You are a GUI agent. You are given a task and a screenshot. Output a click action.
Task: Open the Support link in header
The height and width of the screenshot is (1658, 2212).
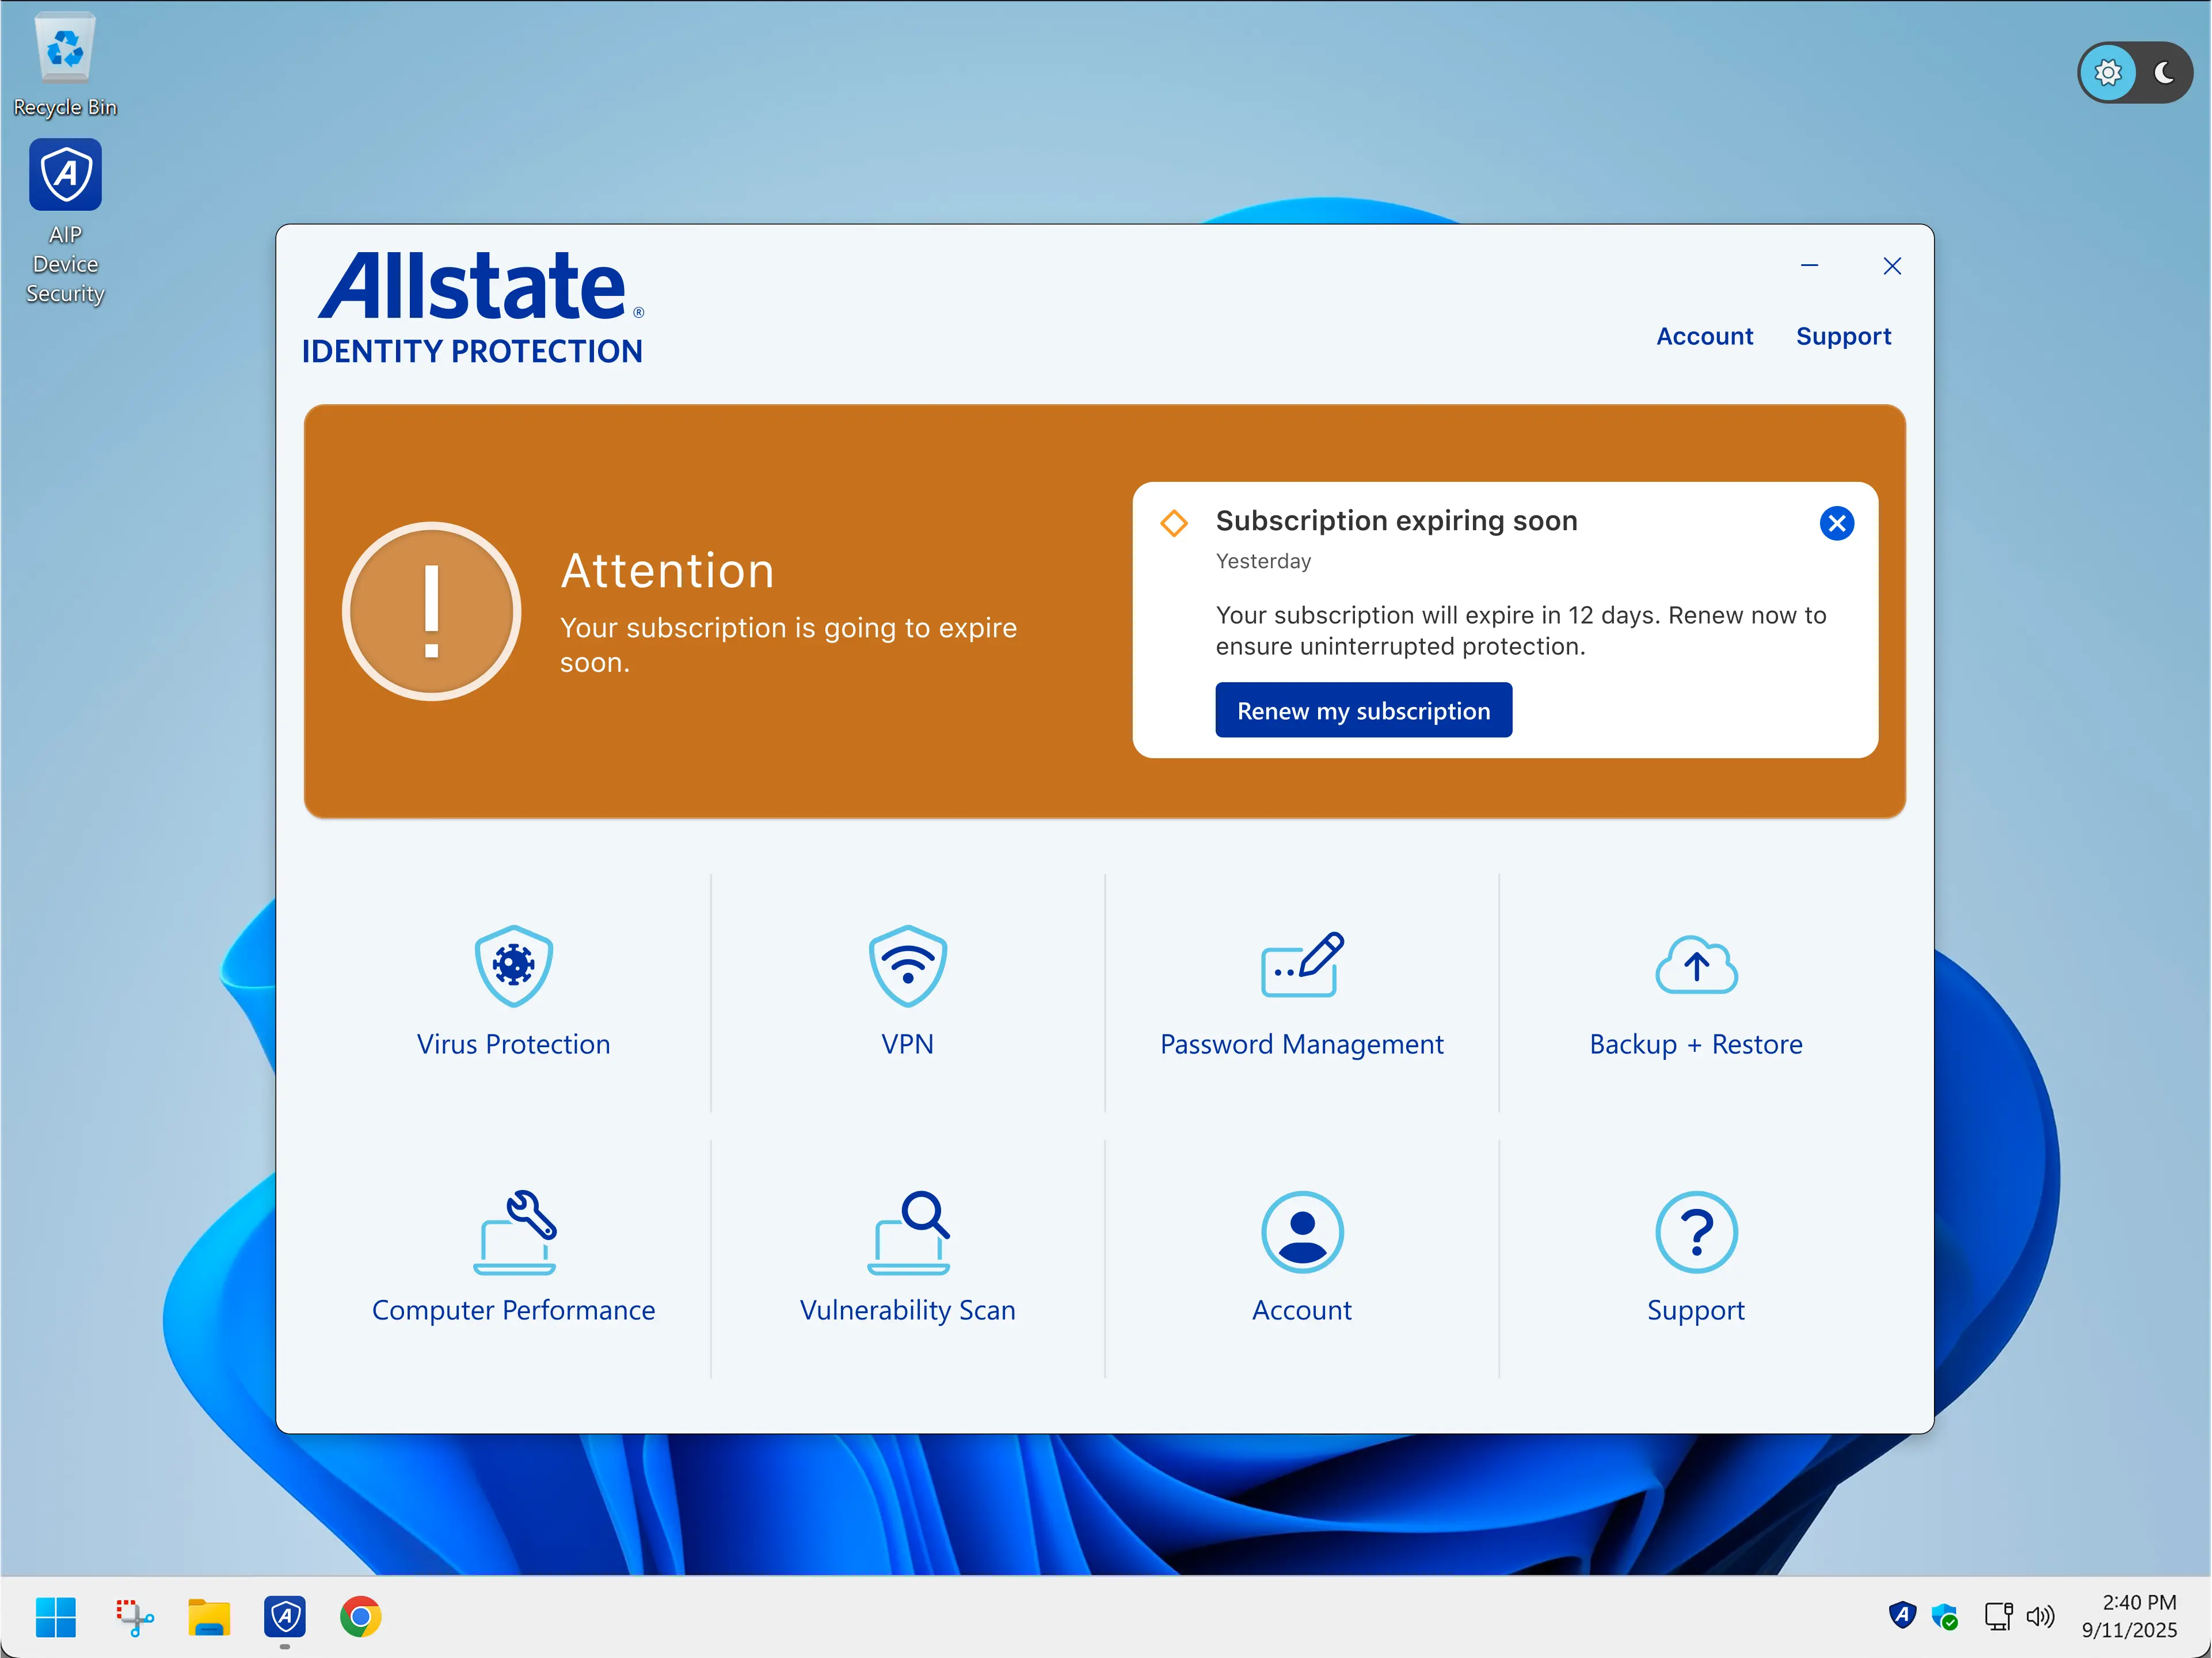coord(1843,336)
